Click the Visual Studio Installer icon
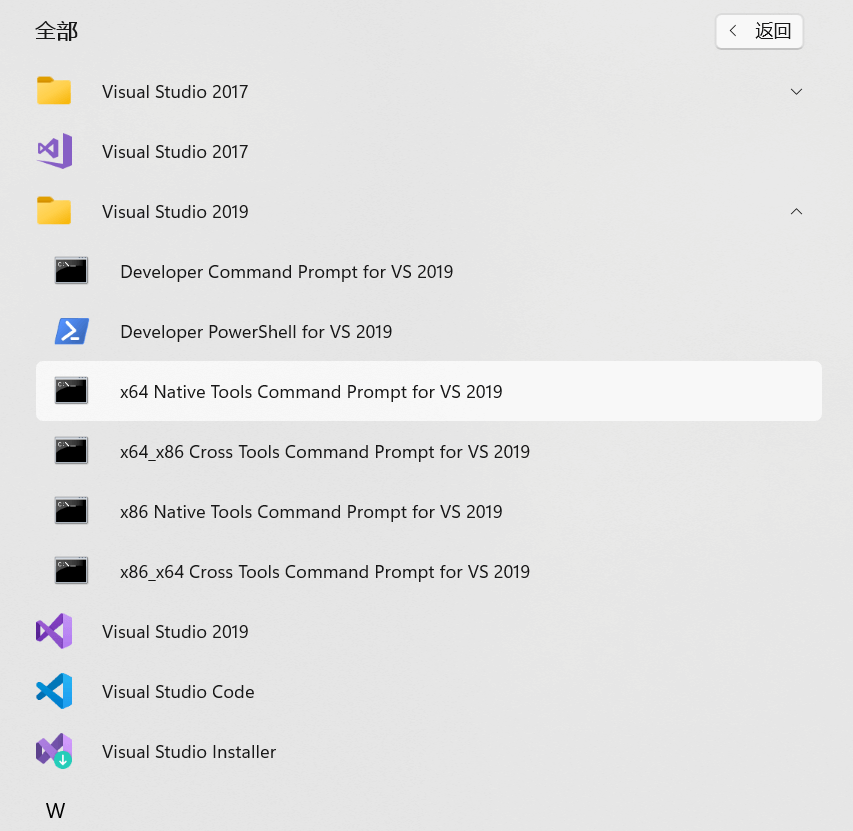The height and width of the screenshot is (831, 853). pyautogui.click(x=54, y=751)
